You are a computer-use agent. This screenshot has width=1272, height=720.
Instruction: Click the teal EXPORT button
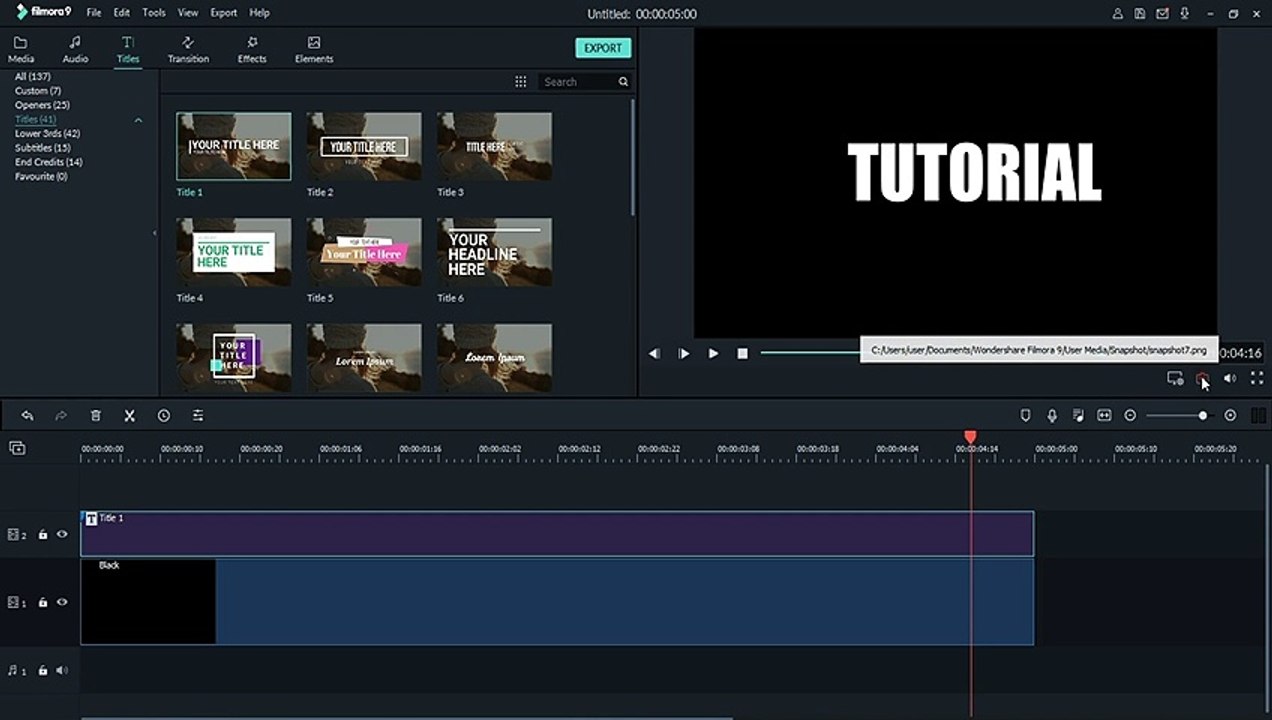pos(603,48)
